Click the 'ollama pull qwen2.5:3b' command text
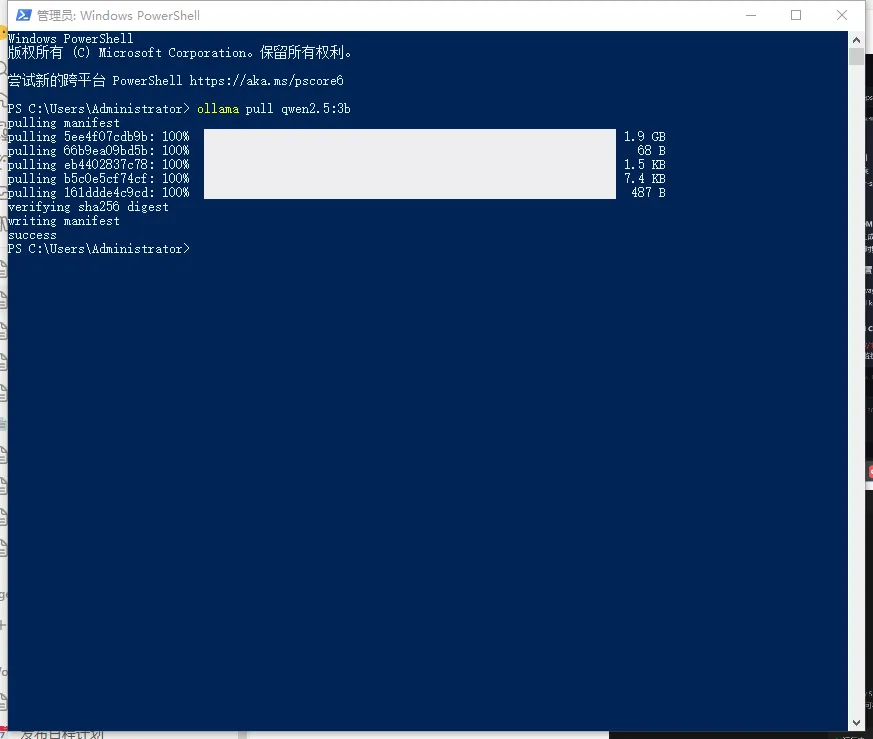Screen dimensions: 873x739 pos(273,109)
